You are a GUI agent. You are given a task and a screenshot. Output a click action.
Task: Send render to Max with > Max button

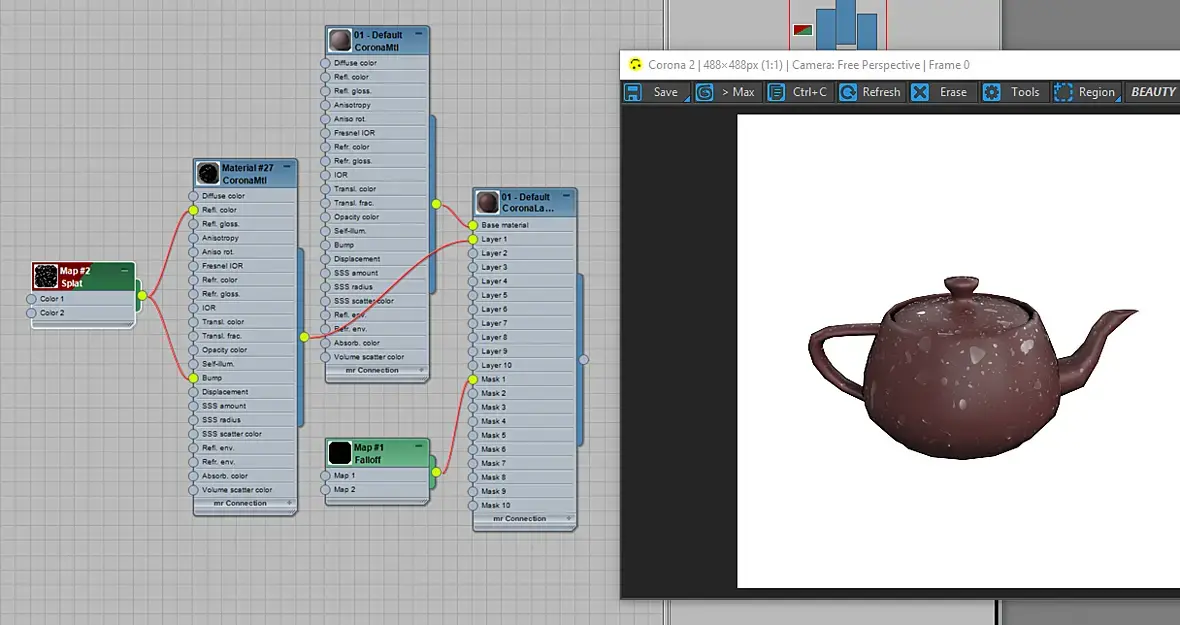pyautogui.click(x=728, y=92)
